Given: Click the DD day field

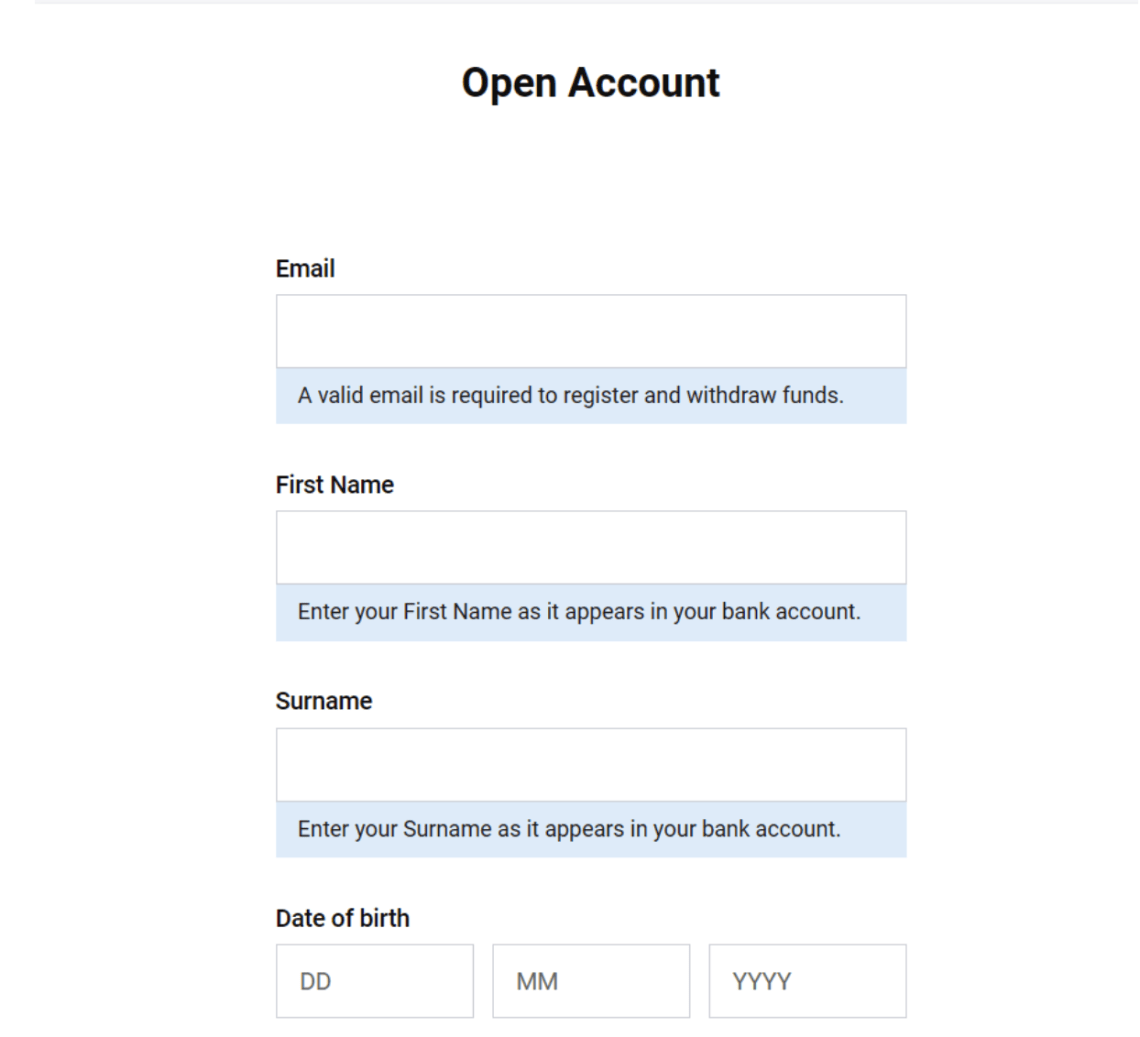Looking at the screenshot, I should click(x=375, y=981).
